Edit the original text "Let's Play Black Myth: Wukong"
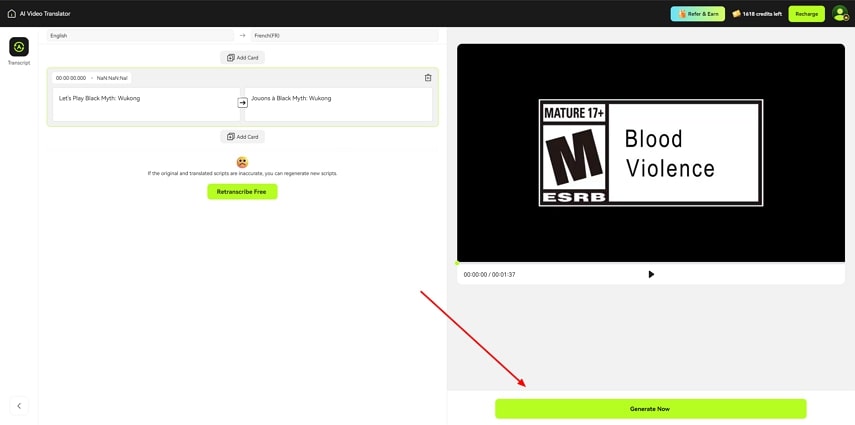This screenshot has width=855, height=425. click(x=132, y=104)
